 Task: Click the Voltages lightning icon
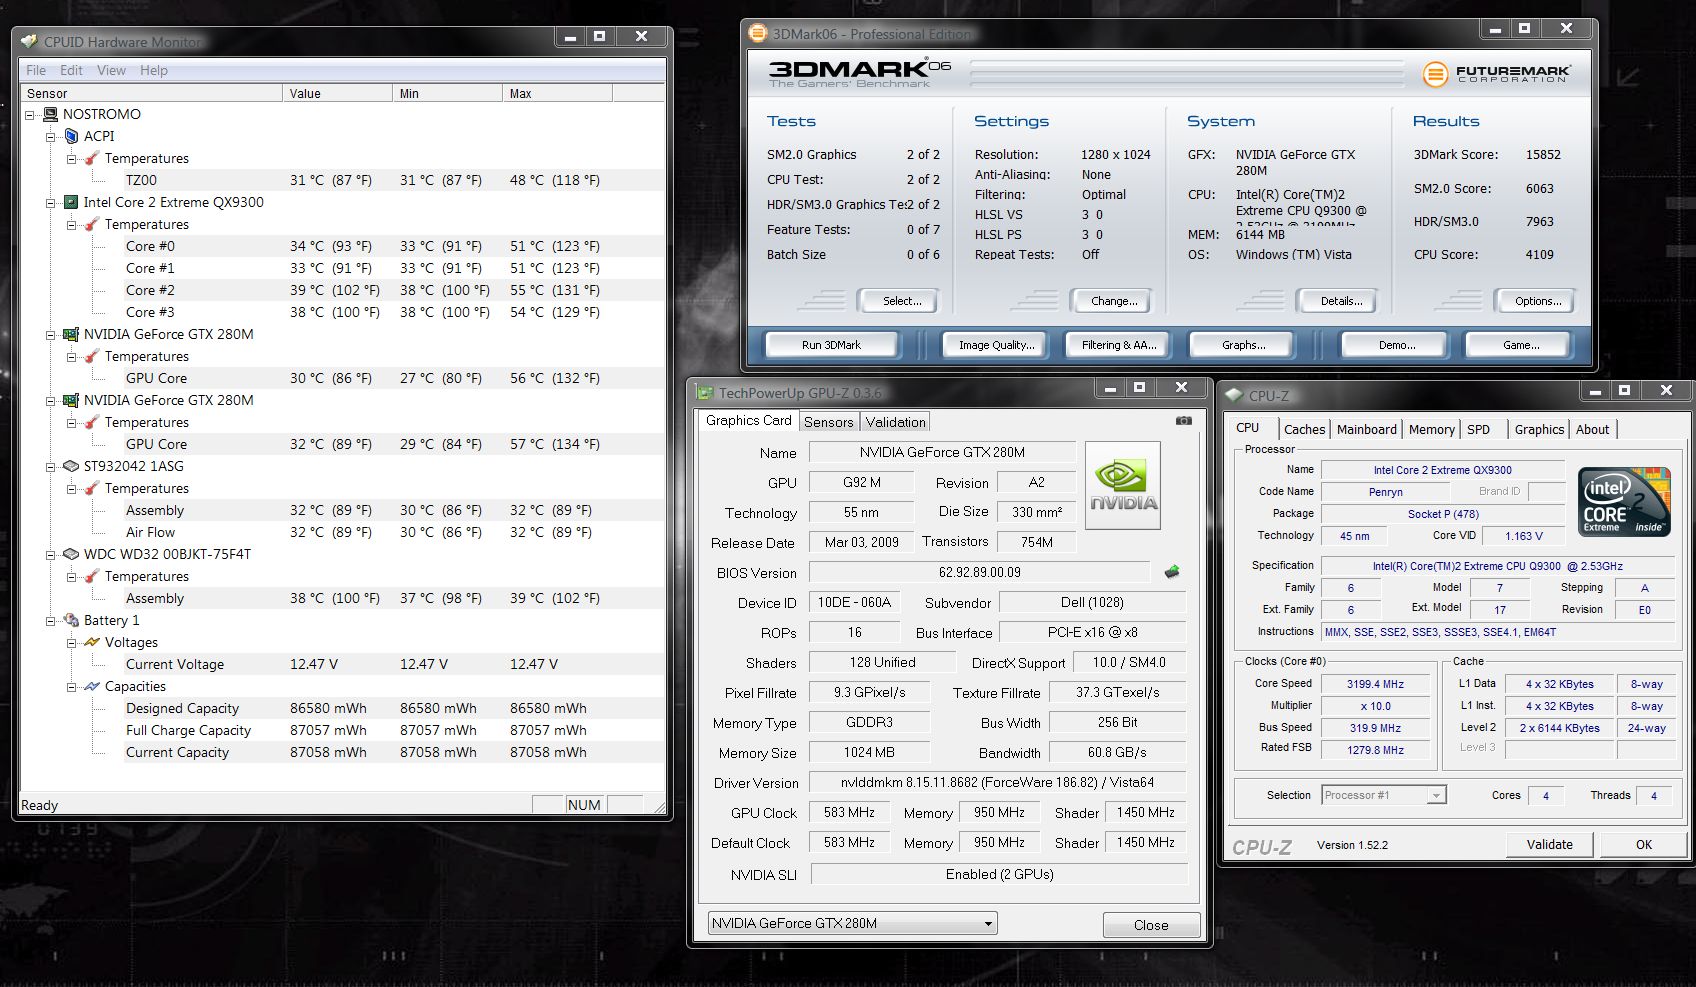92,642
